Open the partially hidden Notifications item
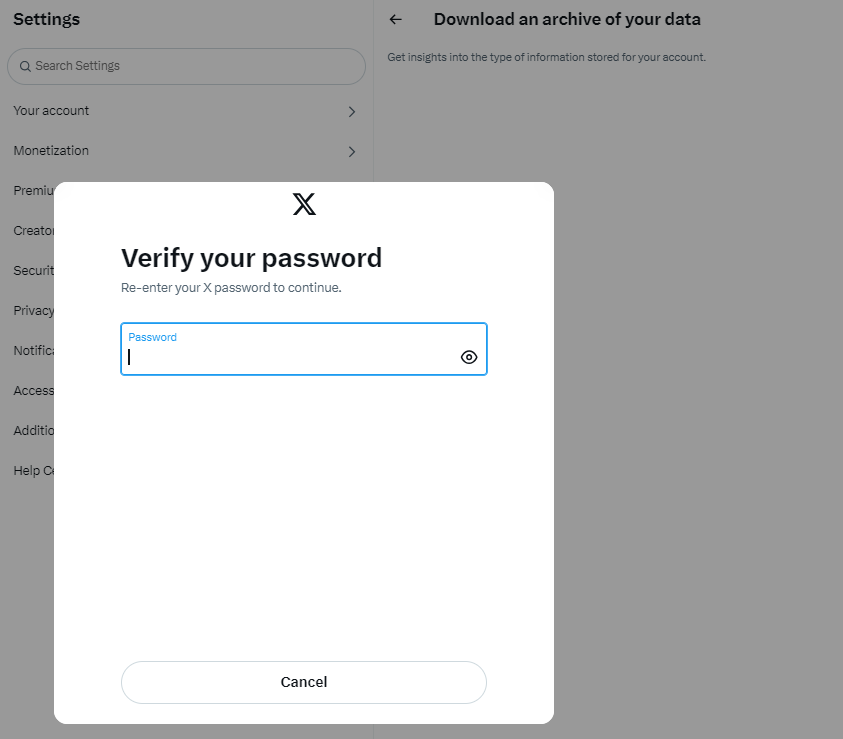Viewport: 843px width, 739px height. coord(33,351)
